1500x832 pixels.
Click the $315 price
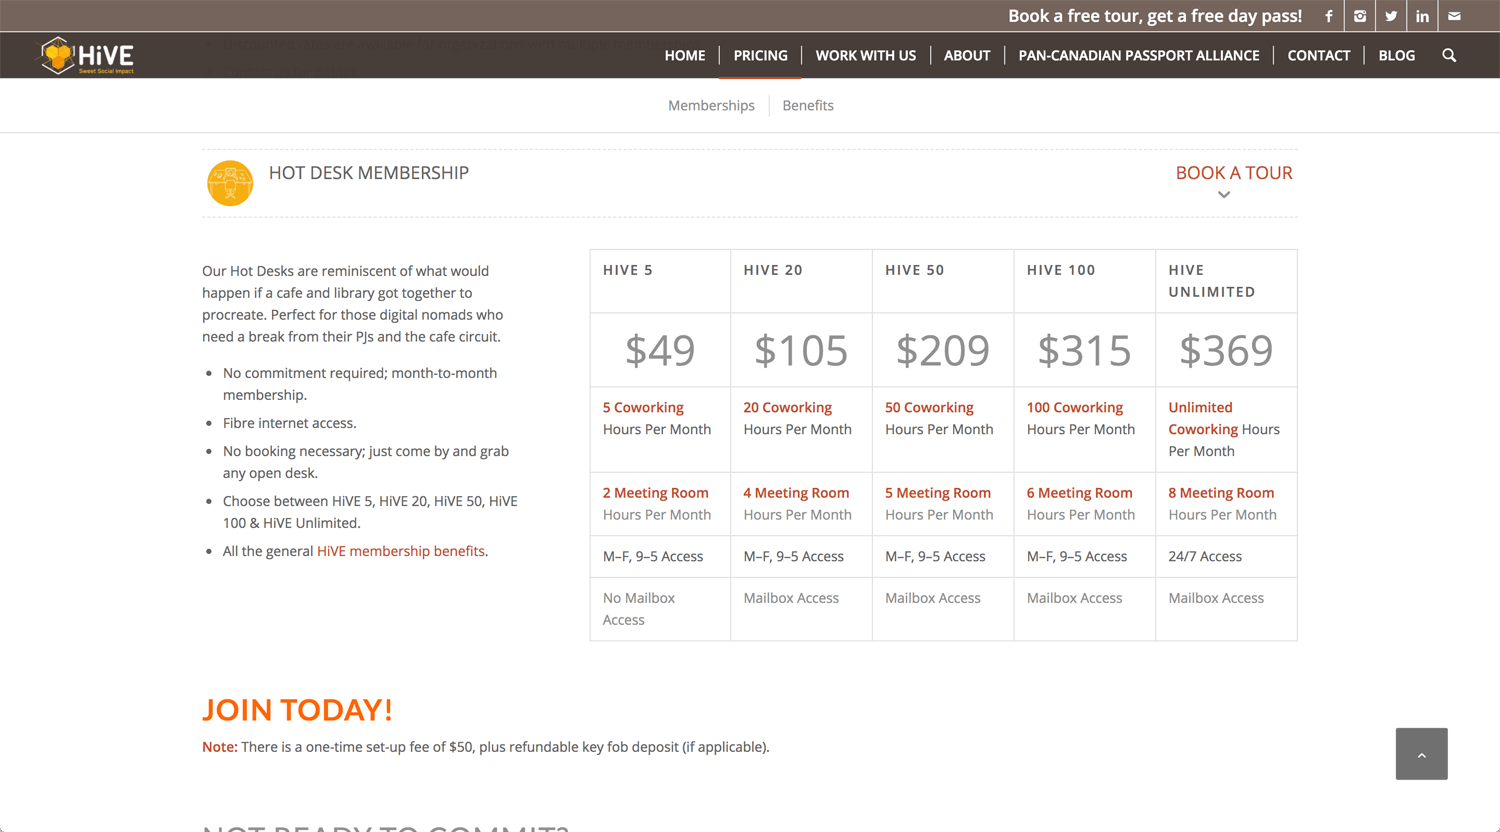(x=1085, y=350)
